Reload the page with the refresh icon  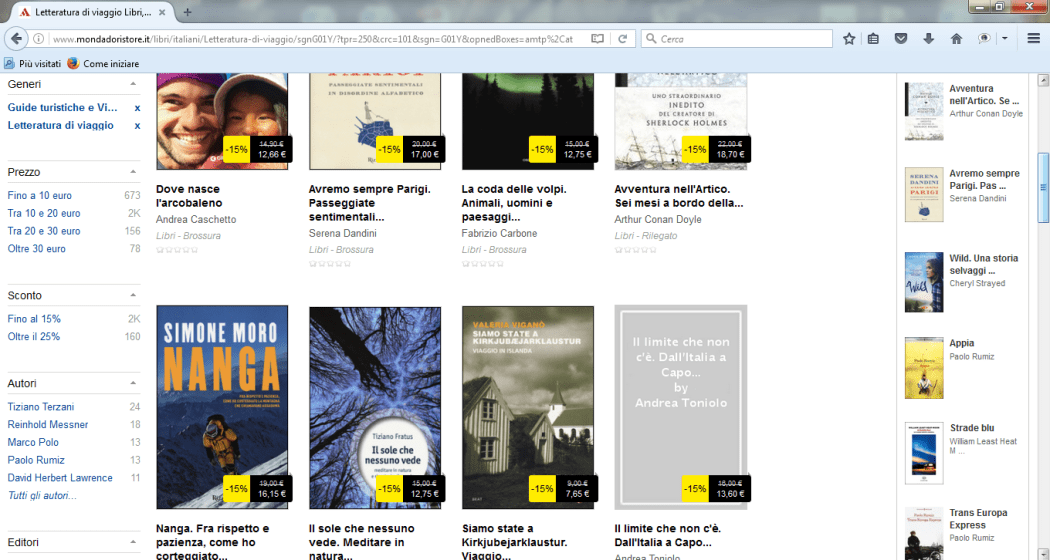point(622,39)
